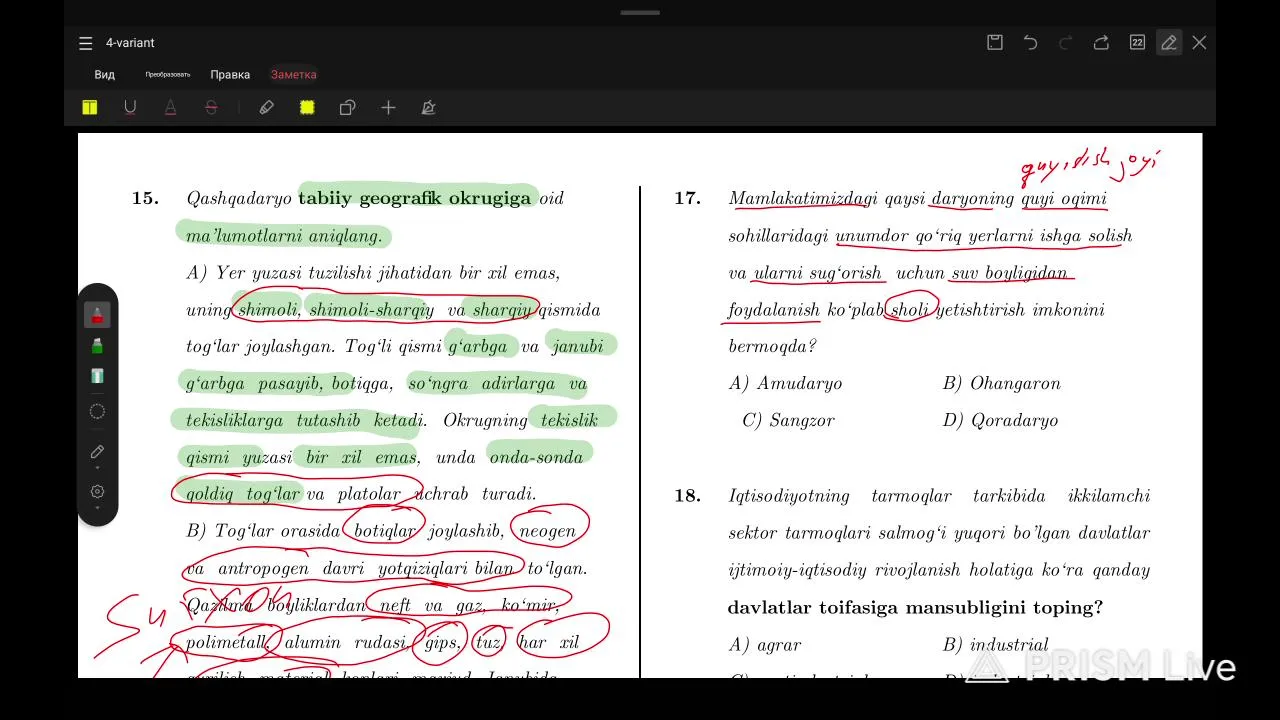Undo the last annotation
Screen dimensions: 1280x720
(x=1030, y=42)
